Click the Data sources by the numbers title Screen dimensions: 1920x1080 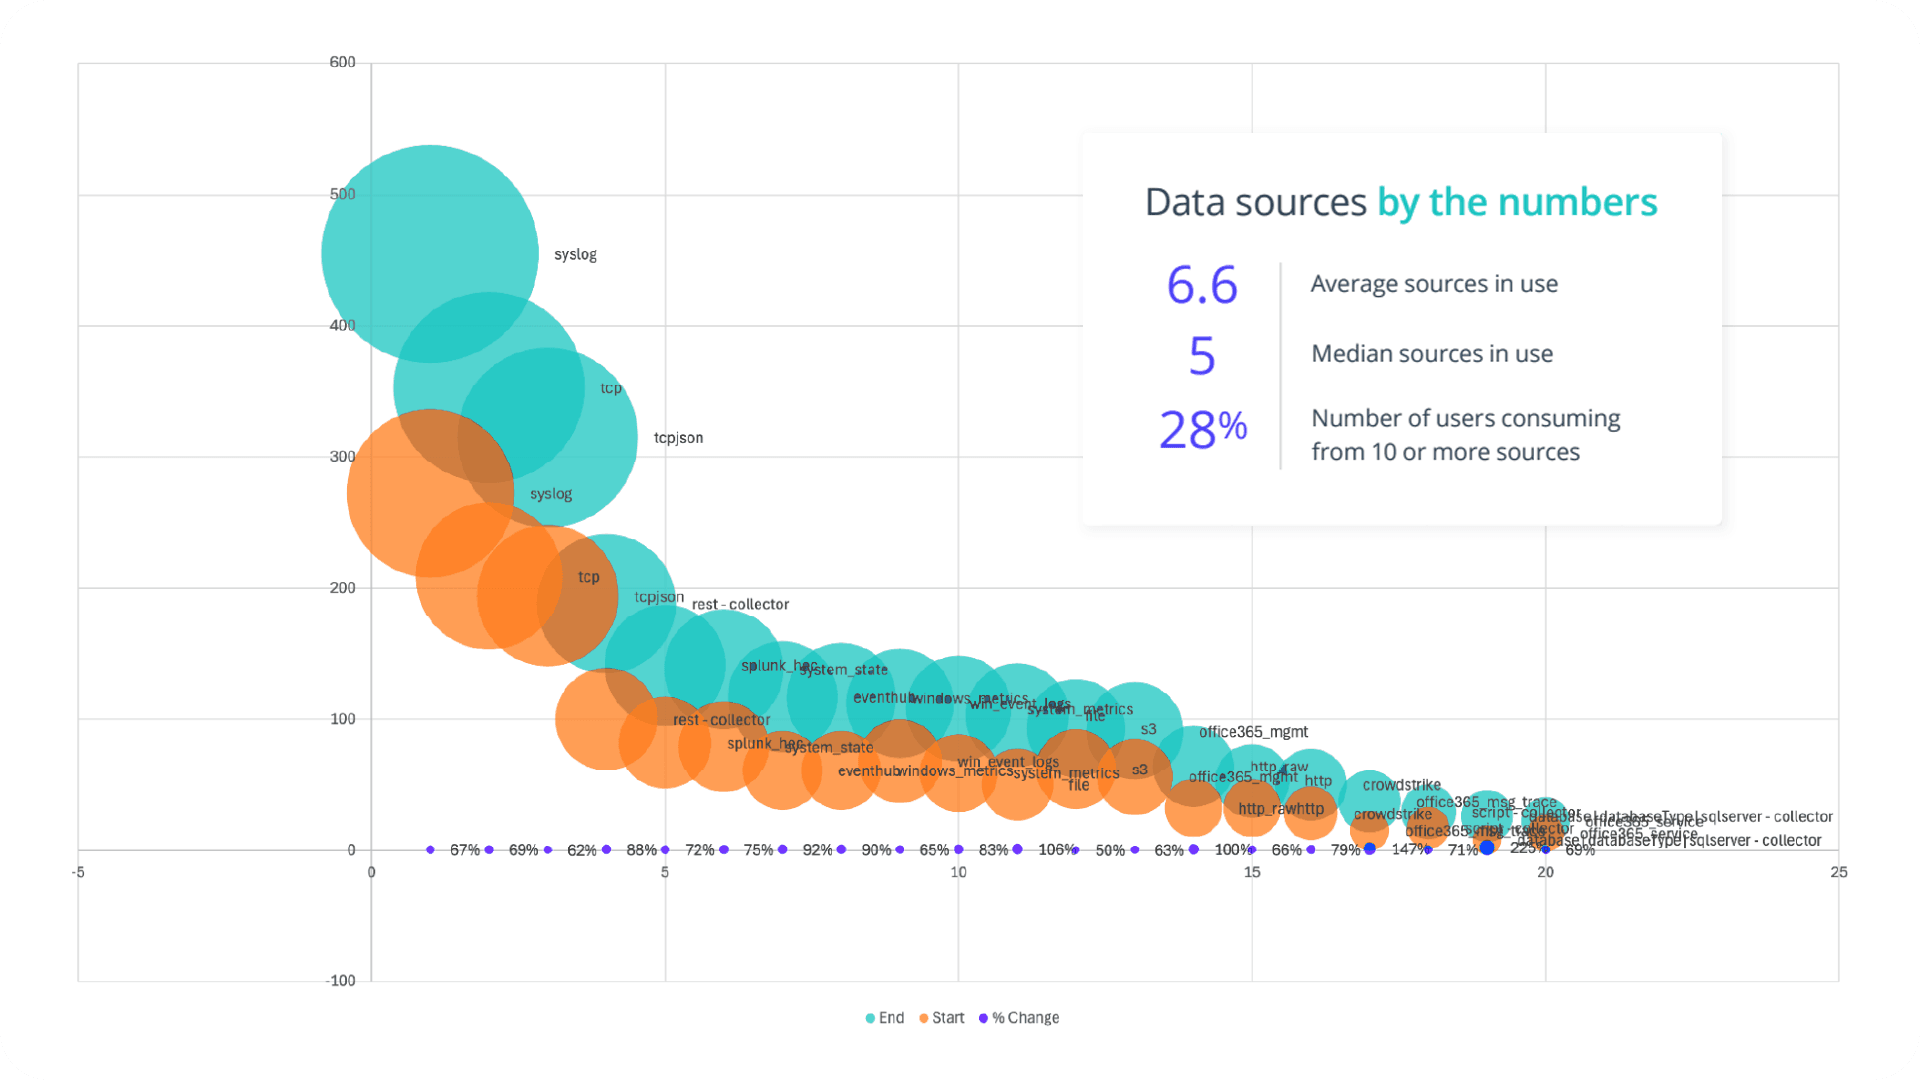pyautogui.click(x=1400, y=202)
